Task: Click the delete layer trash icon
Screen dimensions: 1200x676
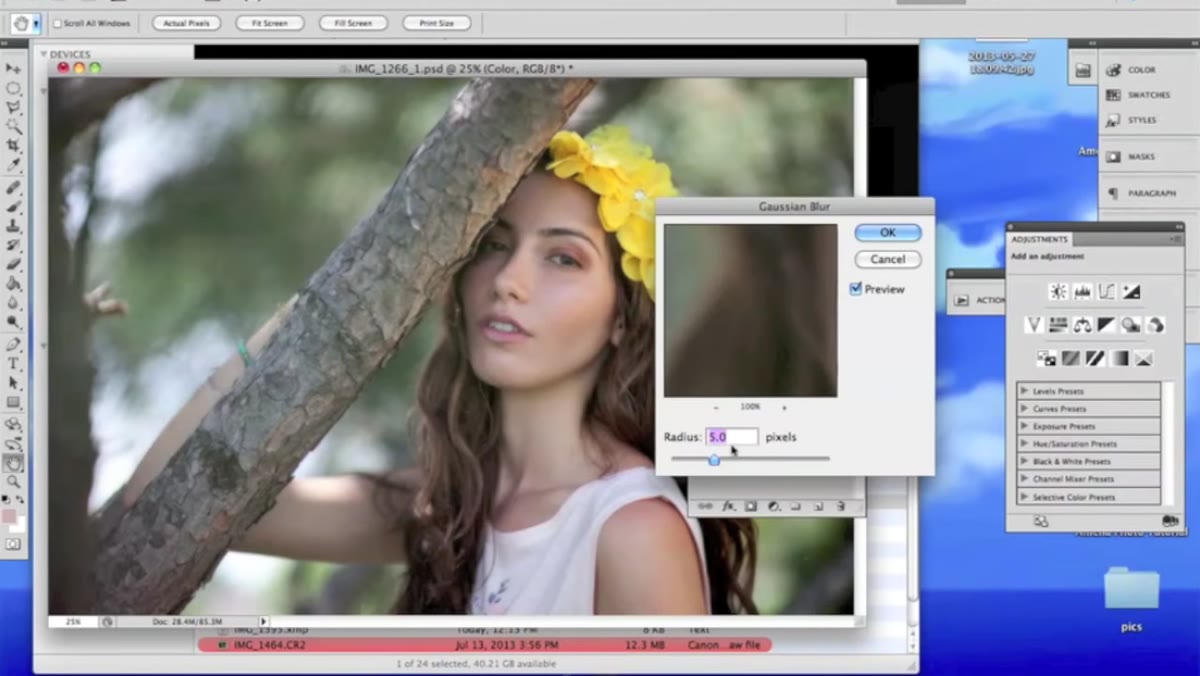Action: [840, 506]
